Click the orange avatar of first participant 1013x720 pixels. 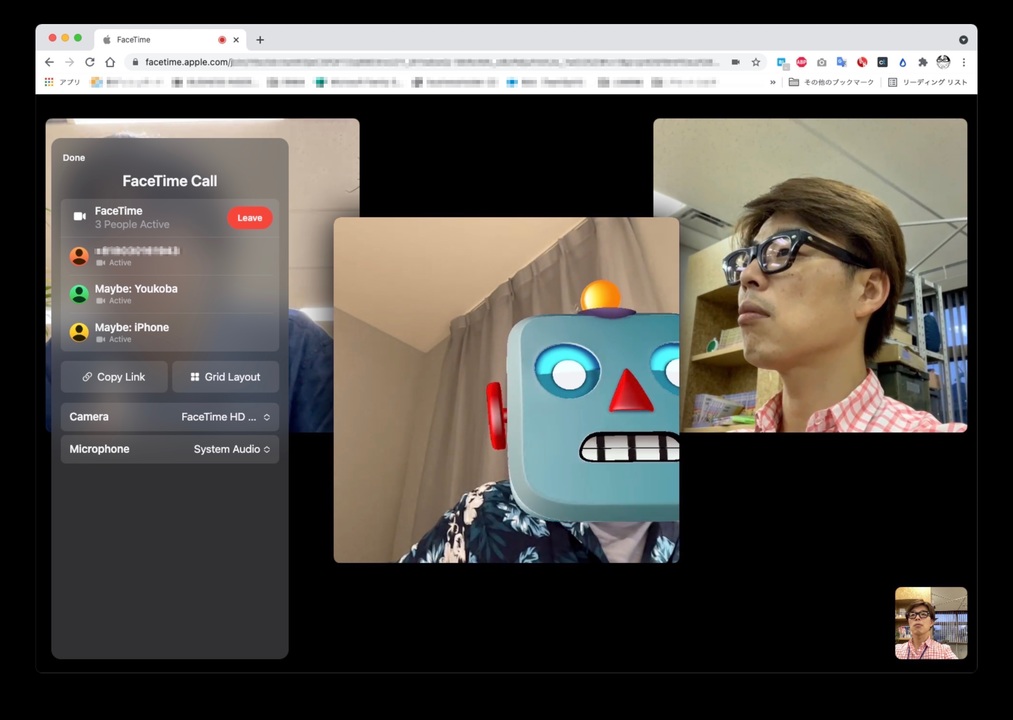pyautogui.click(x=79, y=256)
